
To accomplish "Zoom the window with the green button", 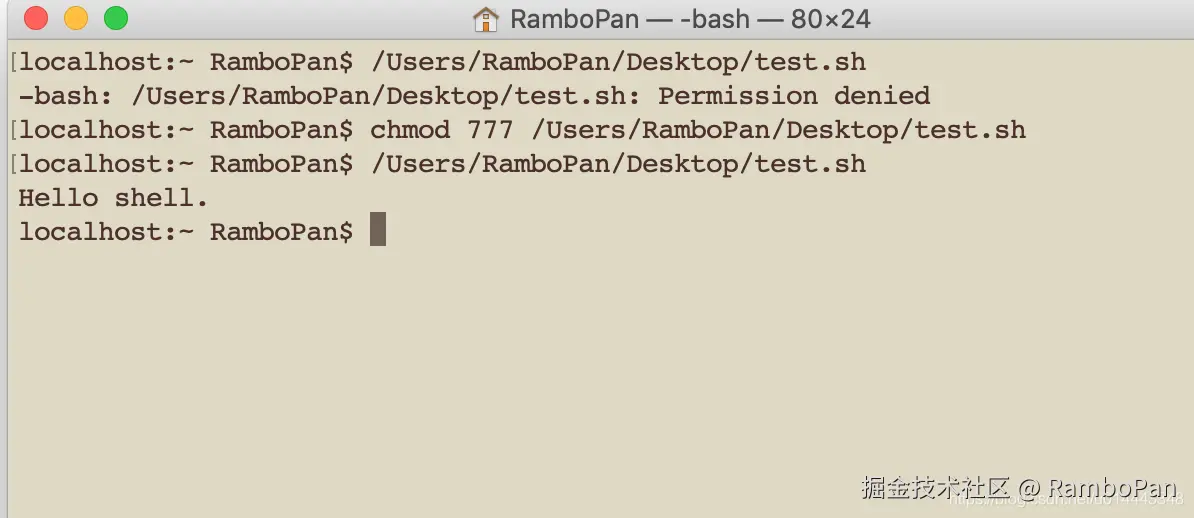I will pos(116,18).
